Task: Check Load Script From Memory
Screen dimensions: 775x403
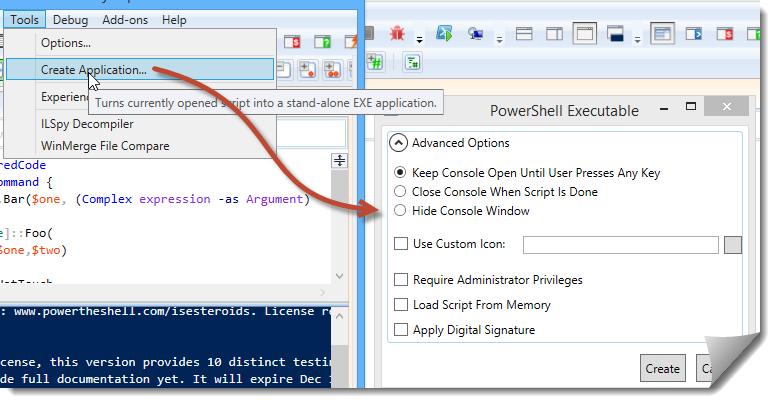Action: coord(402,305)
